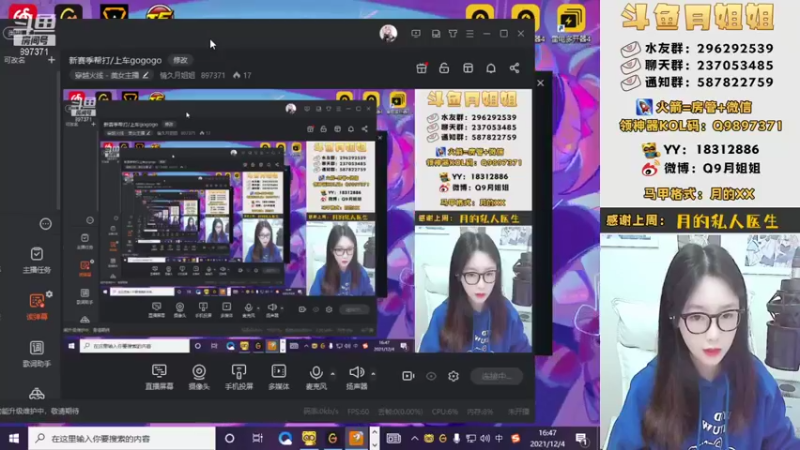Image resolution: width=800 pixels, height=450 pixels.
Task: Add a new scene with the plus
Action: tap(51, 60)
